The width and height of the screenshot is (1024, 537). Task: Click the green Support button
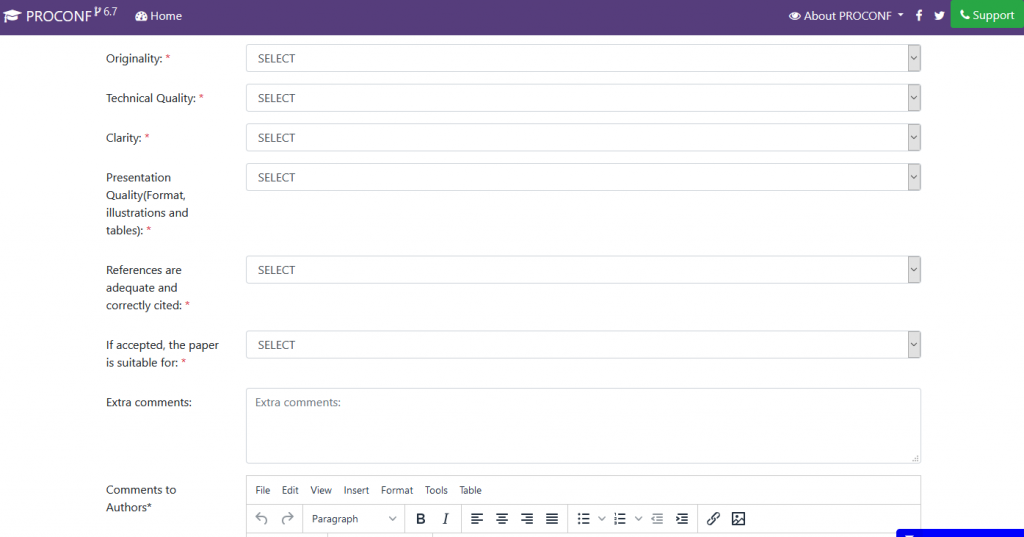[987, 15]
